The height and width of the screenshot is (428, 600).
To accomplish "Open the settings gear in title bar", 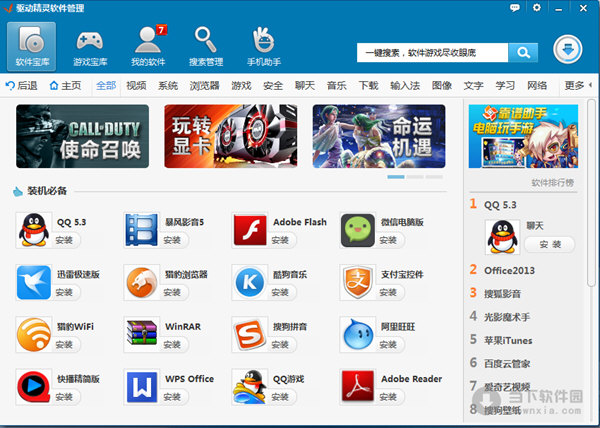I will pyautogui.click(x=537, y=8).
